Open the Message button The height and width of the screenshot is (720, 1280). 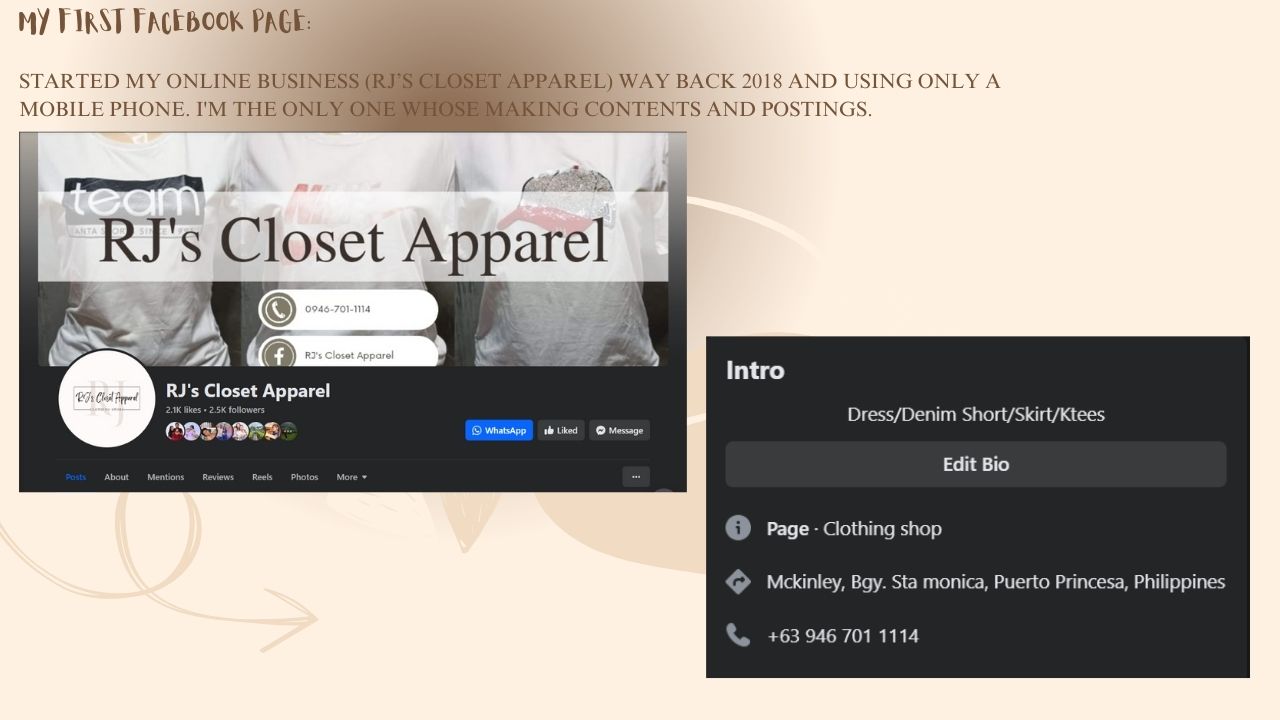click(619, 430)
